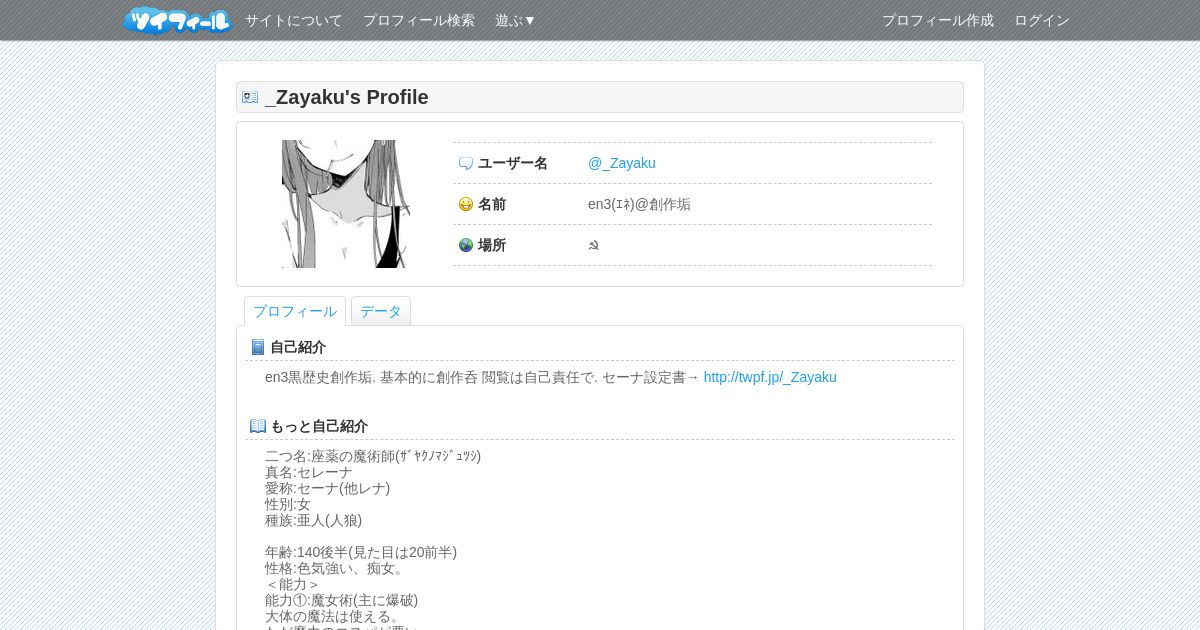Click the もっと自己紹介 section heading
1200x630 pixels.
(x=319, y=426)
